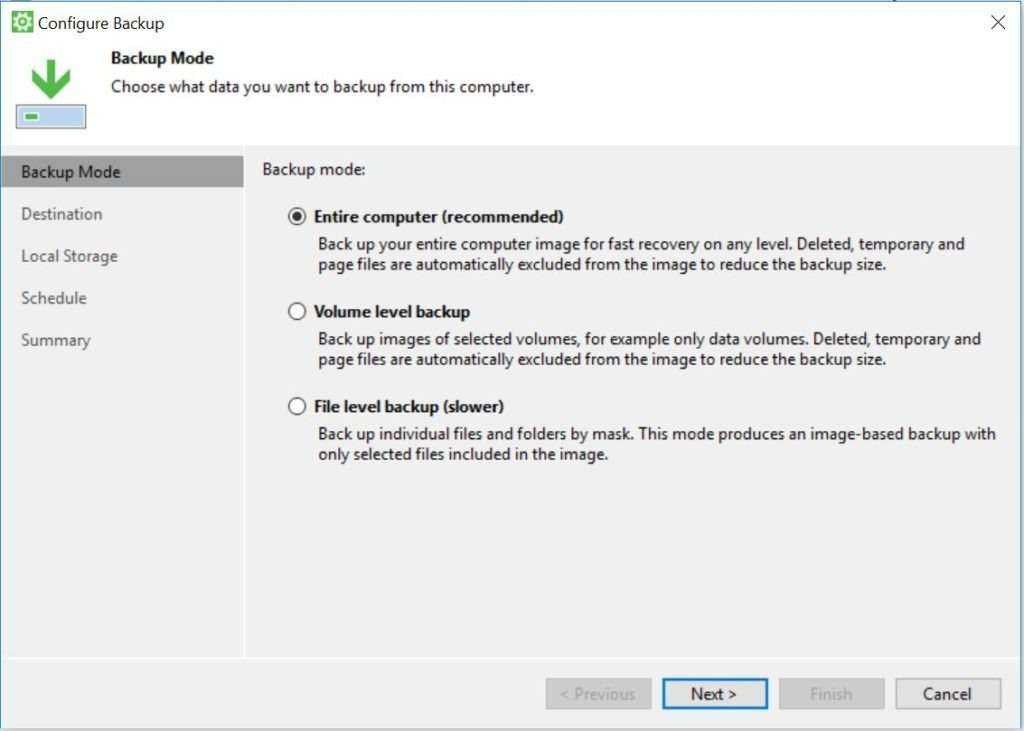This screenshot has width=1024, height=731.
Task: Jump to the Summary step
Action: coord(56,340)
